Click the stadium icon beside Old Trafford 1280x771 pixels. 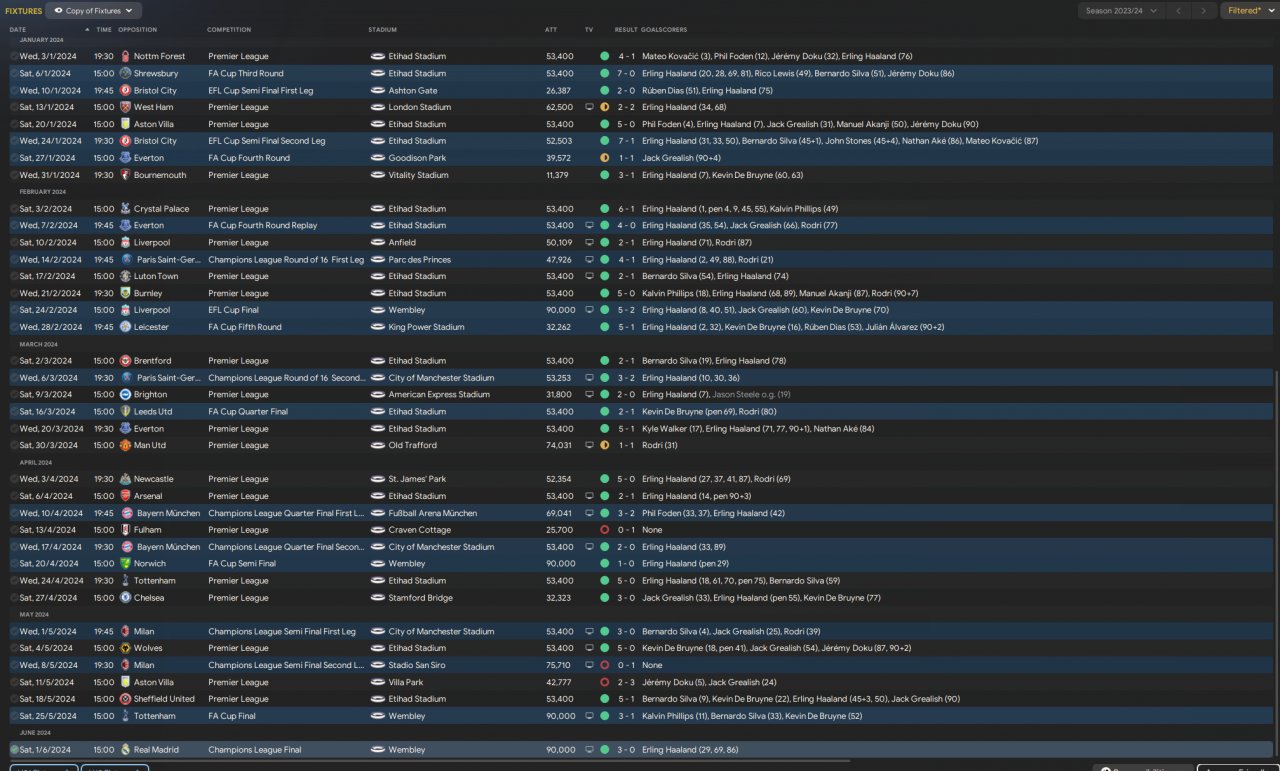[x=378, y=446]
